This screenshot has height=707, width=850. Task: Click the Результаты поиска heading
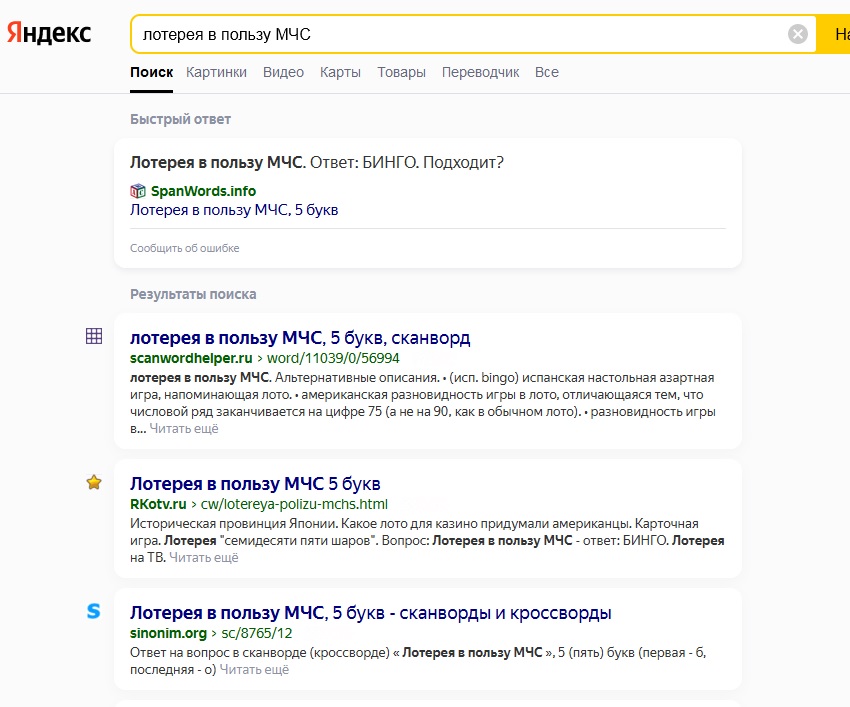(193, 294)
